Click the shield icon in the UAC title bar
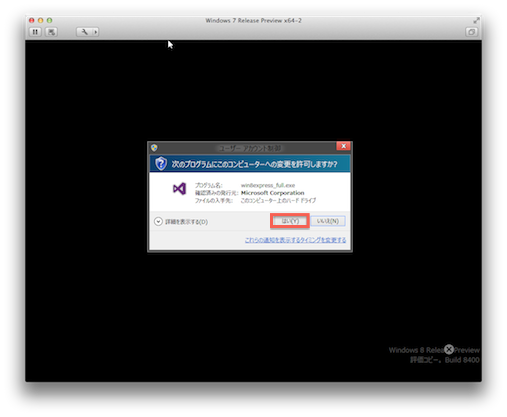This screenshot has height=417, width=507. point(154,147)
